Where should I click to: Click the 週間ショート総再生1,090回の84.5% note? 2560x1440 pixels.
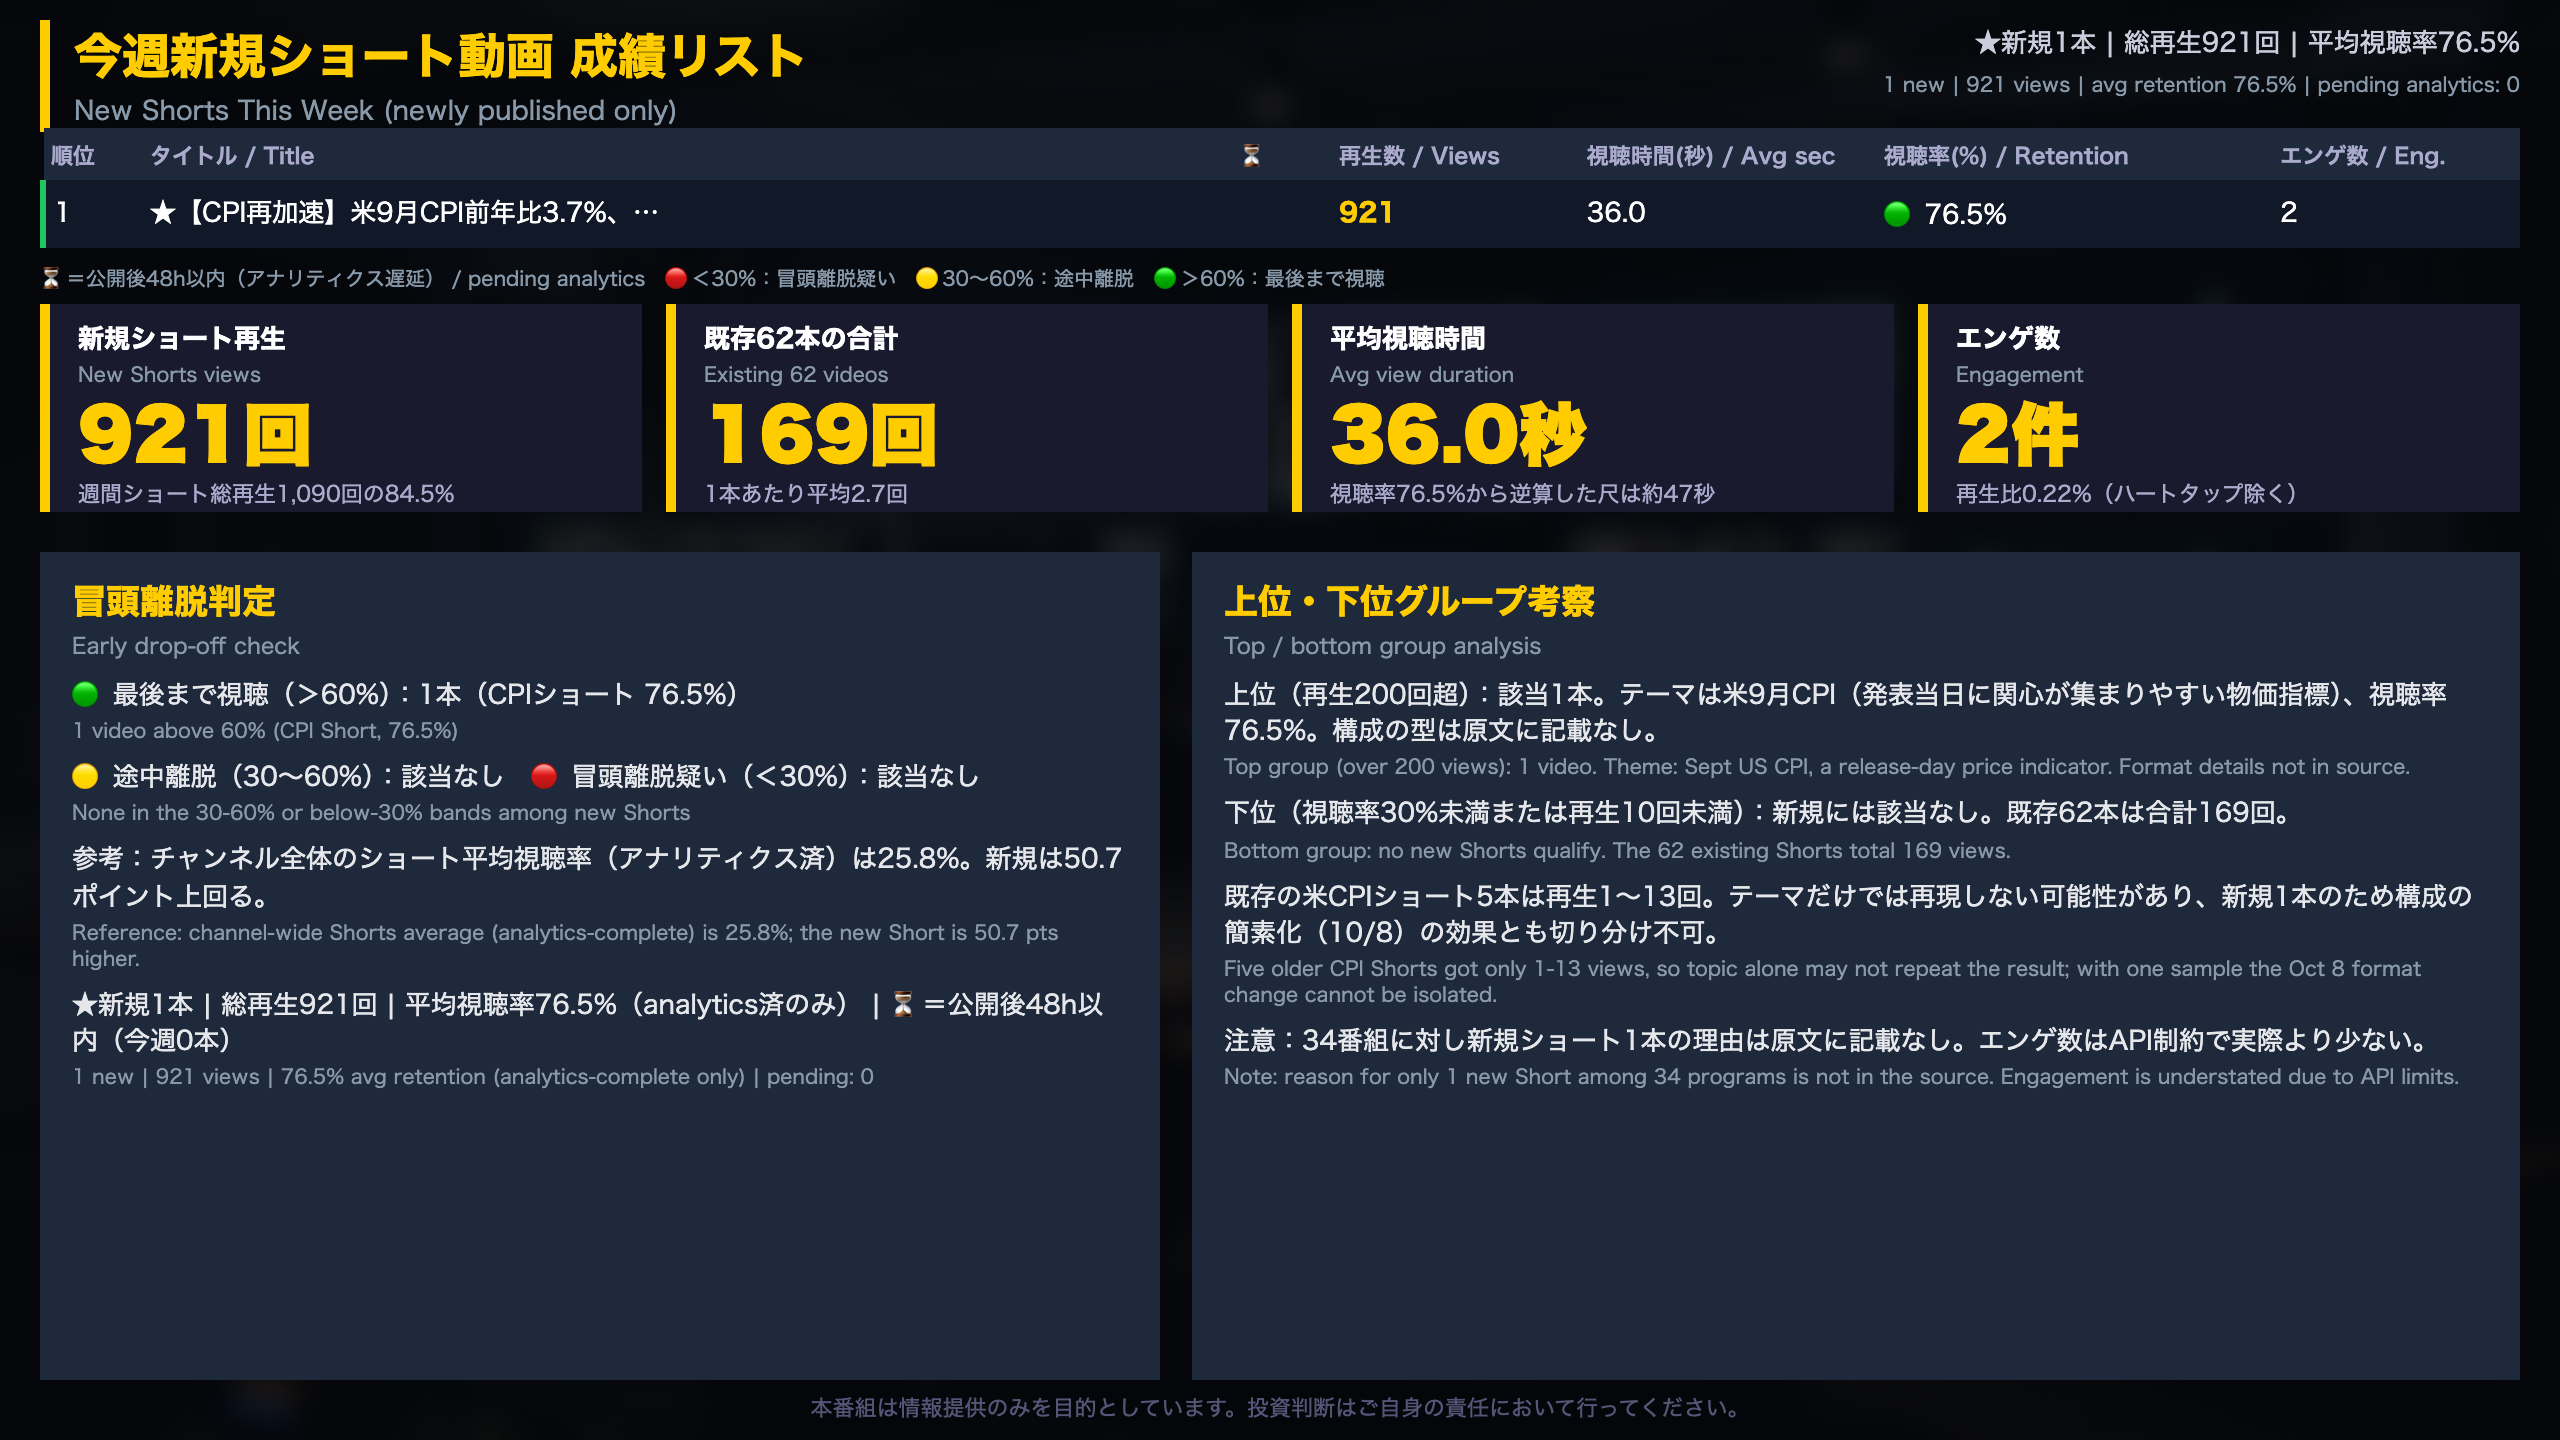(x=266, y=493)
